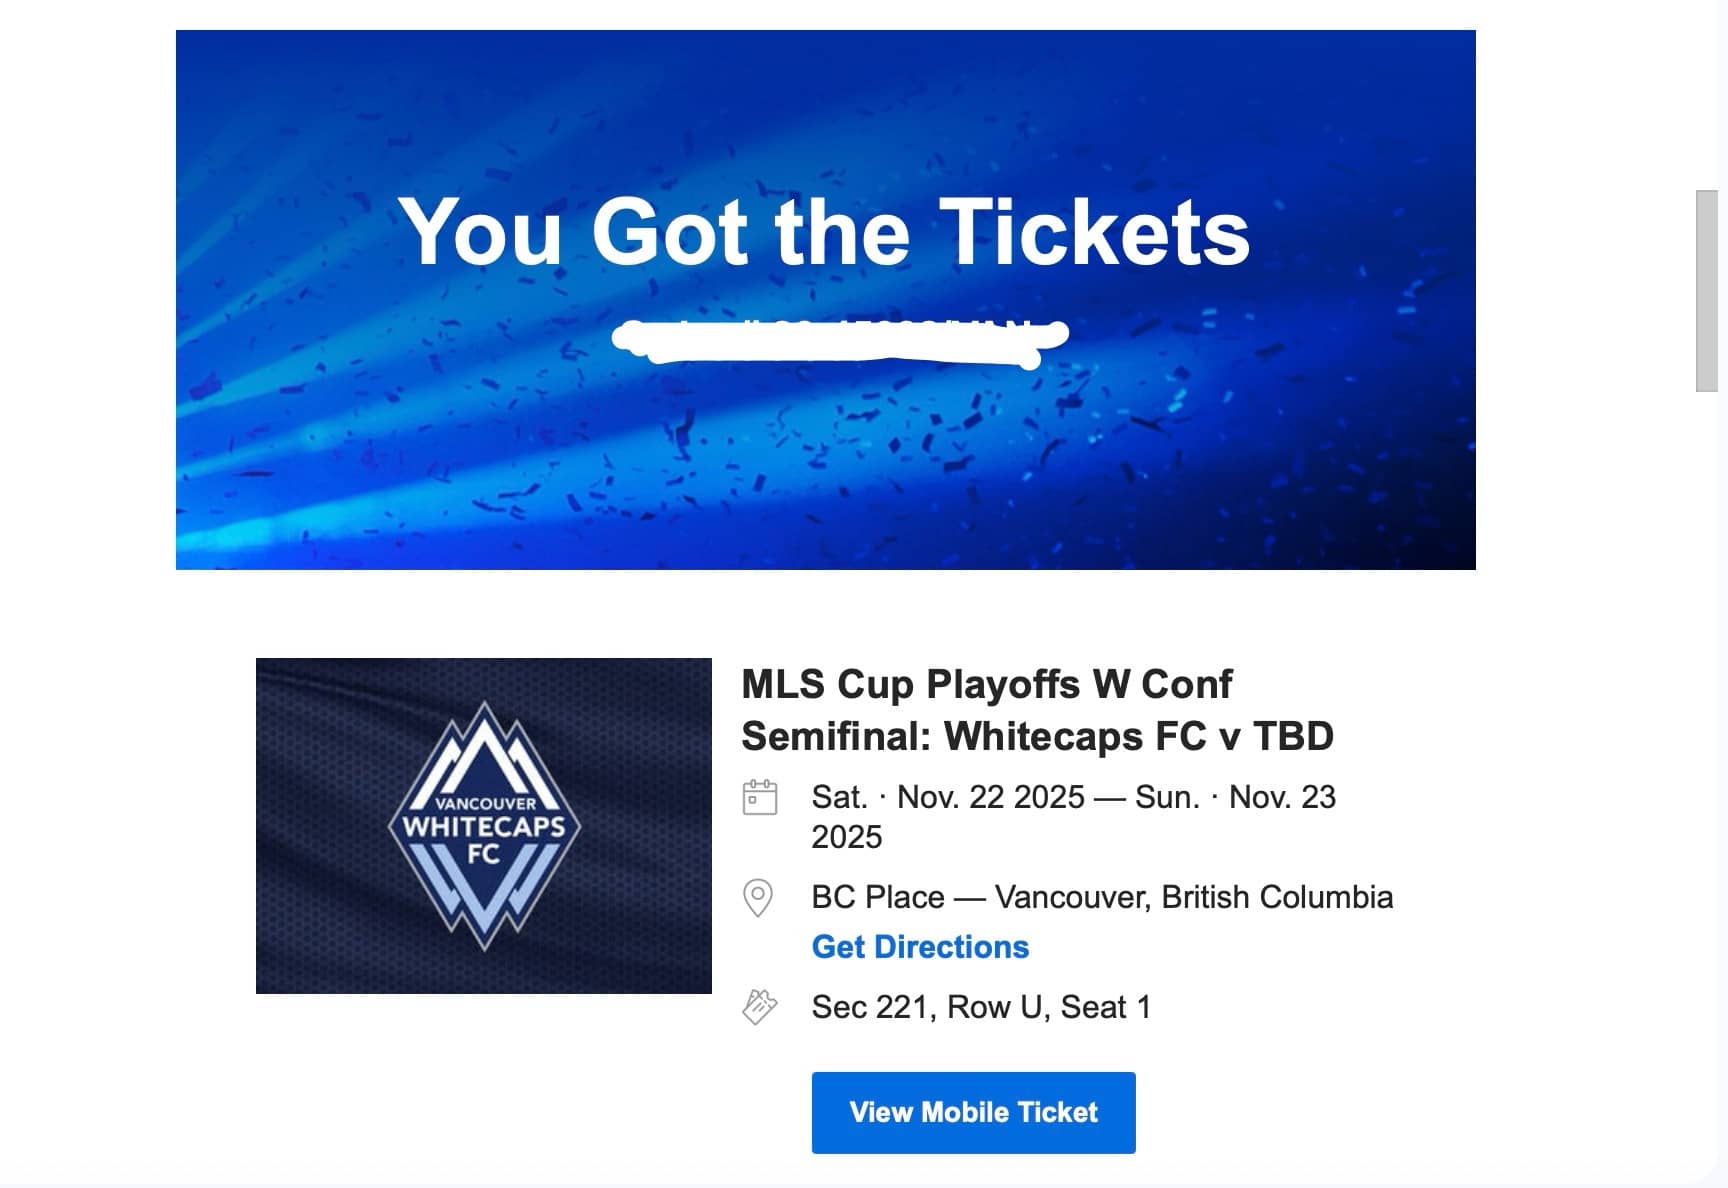Screen dimensions: 1728x1188
Task: Open the Get Directions link
Action: [920, 947]
